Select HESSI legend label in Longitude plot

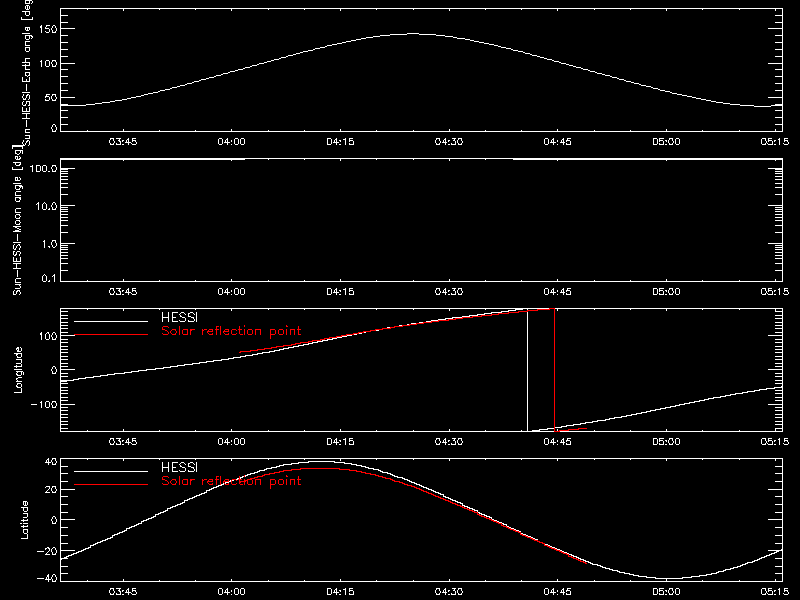179,317
